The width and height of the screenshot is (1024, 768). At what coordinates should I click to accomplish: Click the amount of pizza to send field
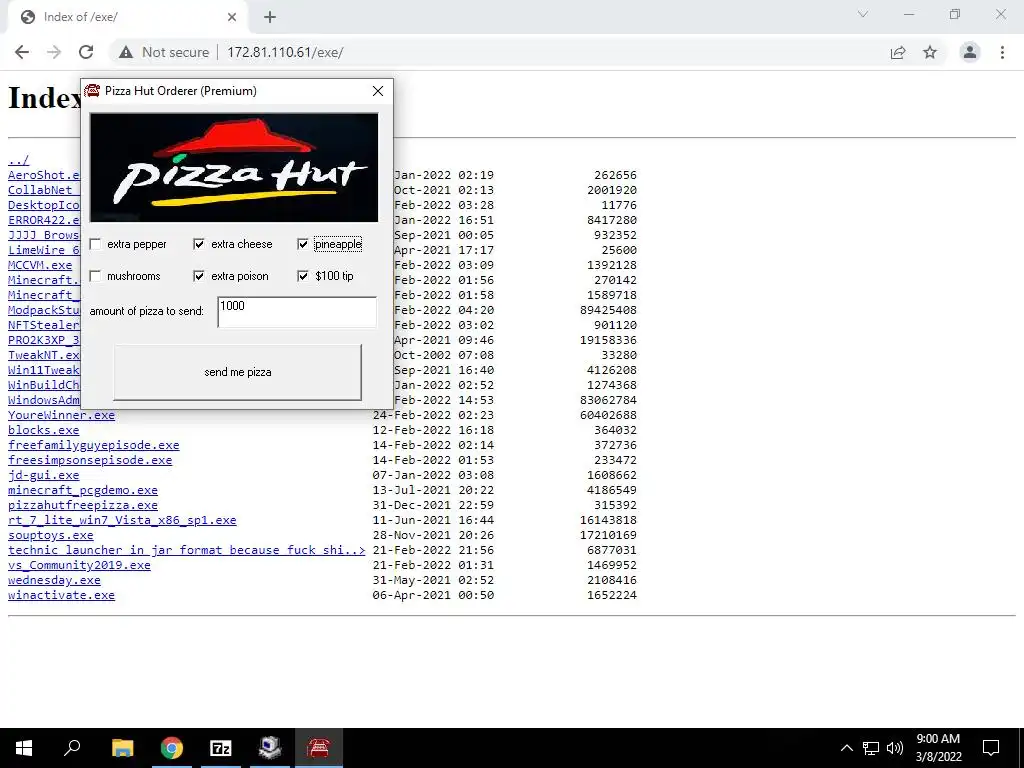tap(297, 312)
